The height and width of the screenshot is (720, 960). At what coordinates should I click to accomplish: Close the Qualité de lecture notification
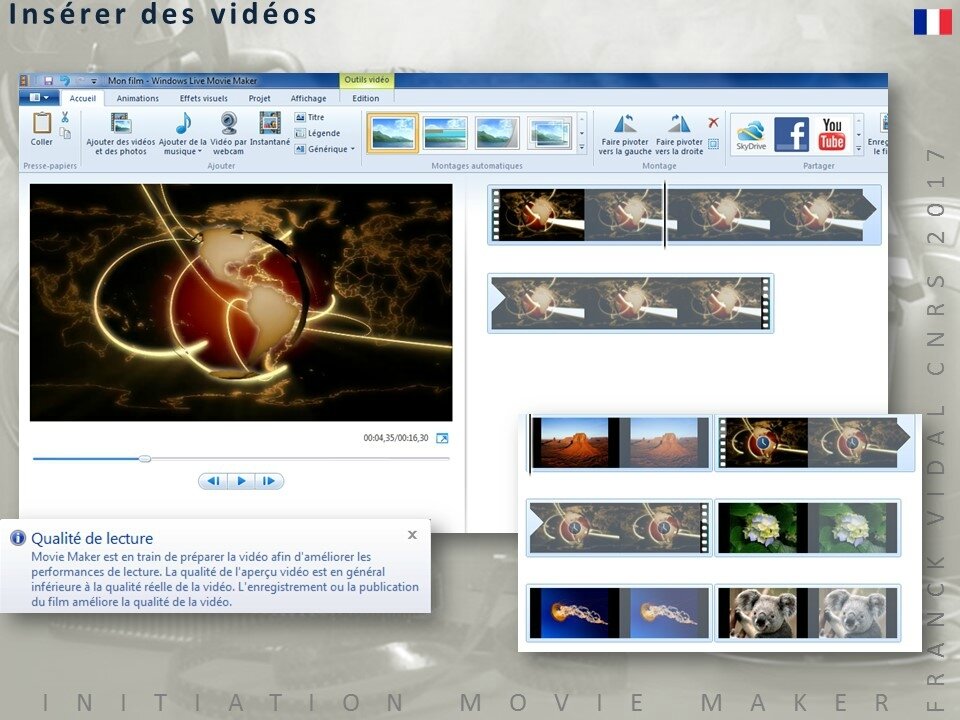tap(413, 534)
